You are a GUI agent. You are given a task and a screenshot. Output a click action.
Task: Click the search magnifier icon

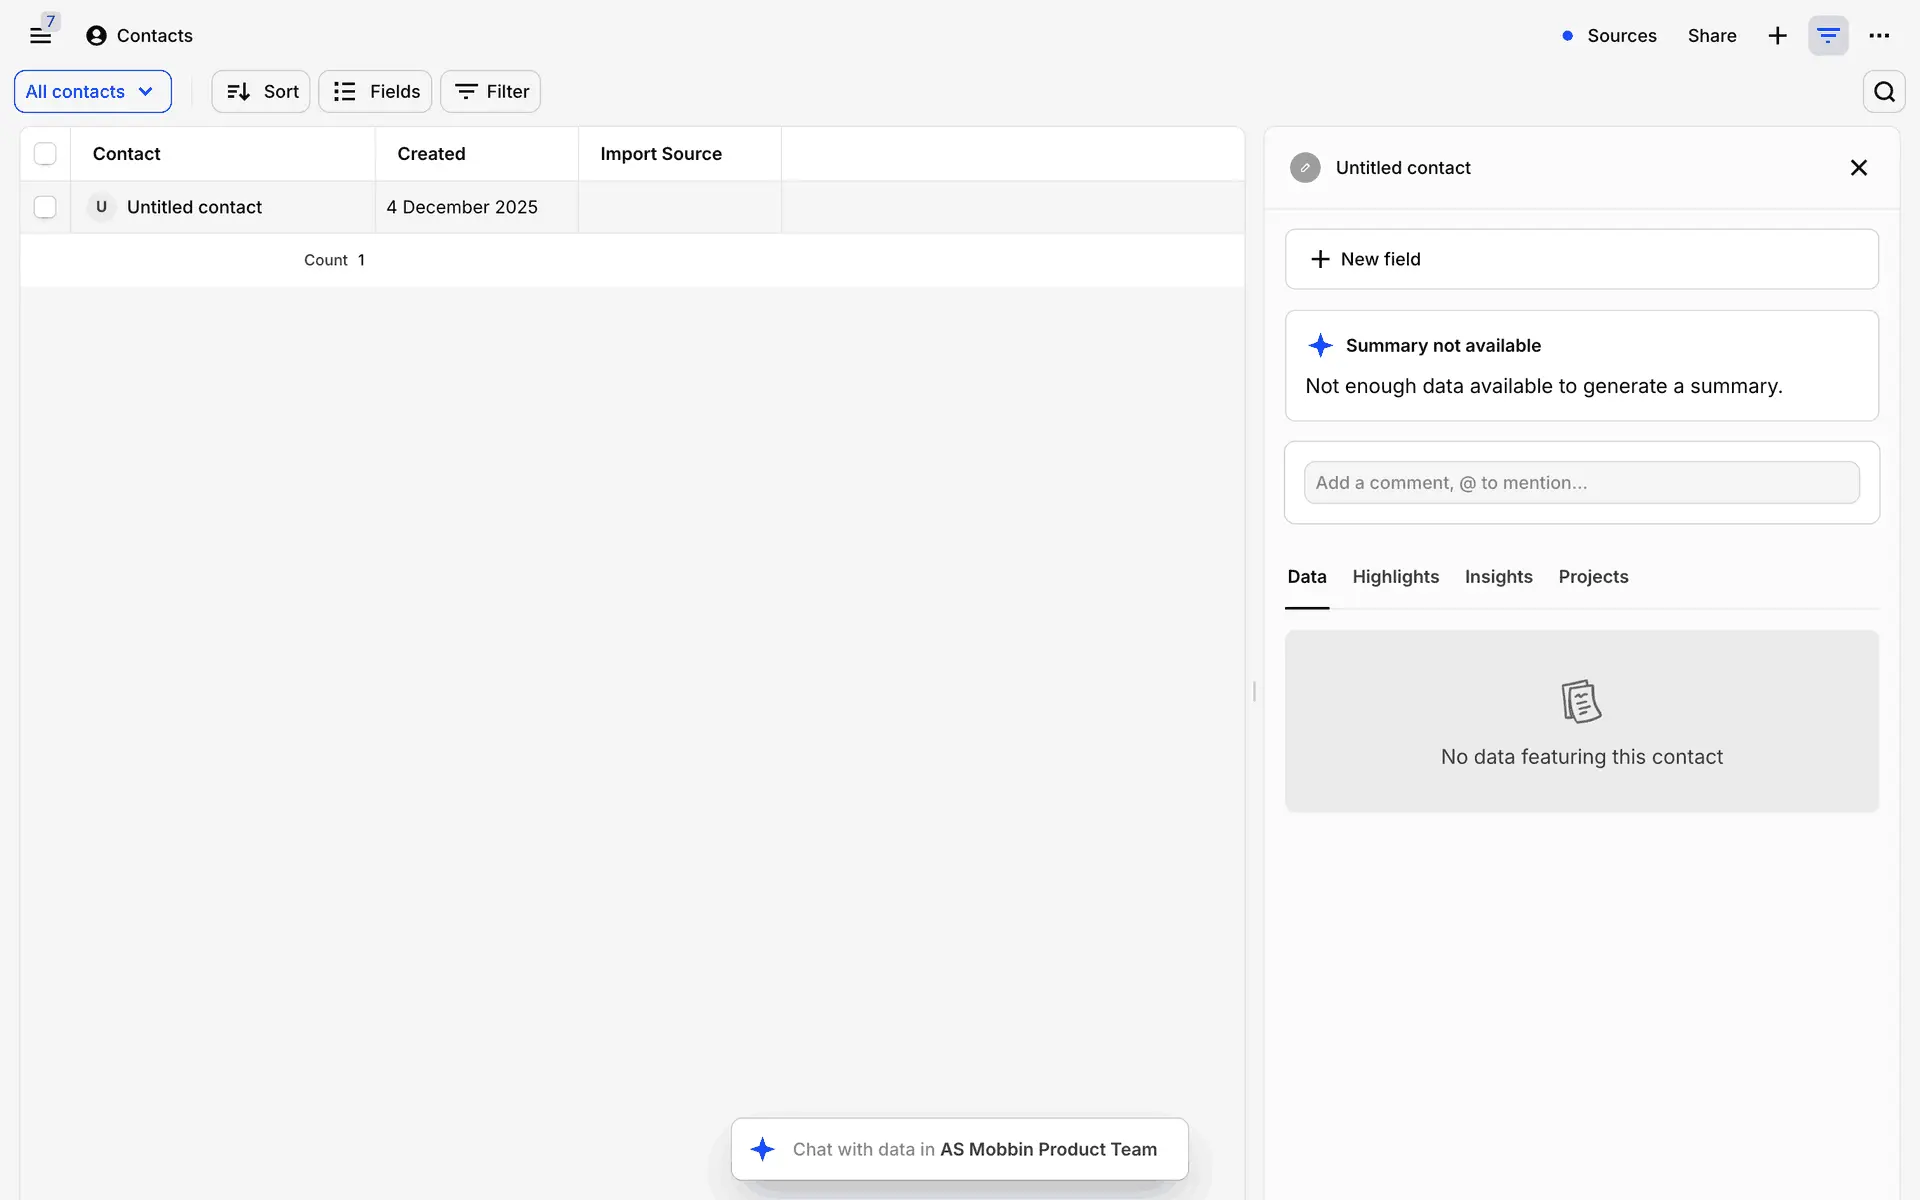coord(1884,92)
